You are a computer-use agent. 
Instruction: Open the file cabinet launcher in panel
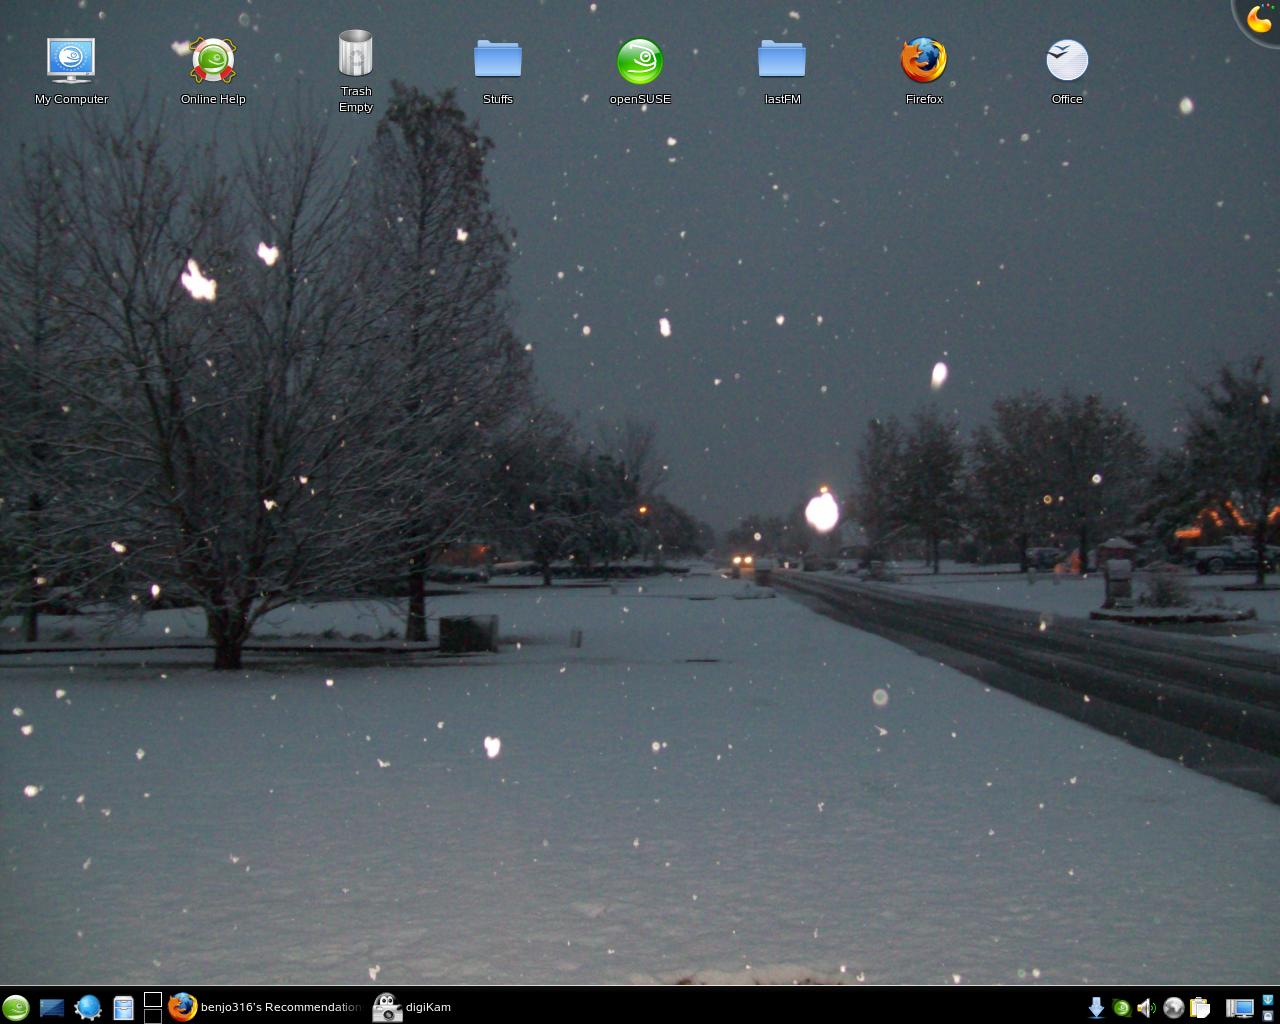click(x=123, y=1007)
